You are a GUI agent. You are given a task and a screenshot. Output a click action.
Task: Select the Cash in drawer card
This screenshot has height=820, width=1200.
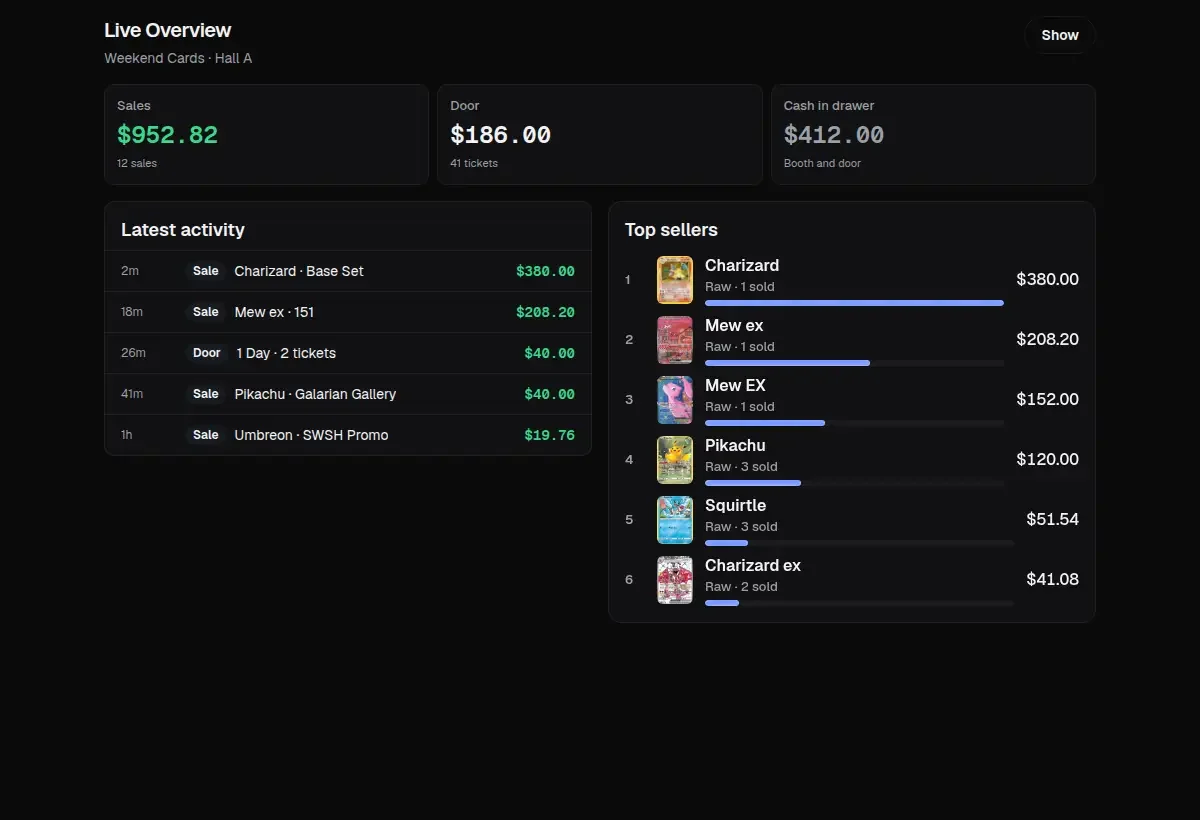tap(933, 135)
